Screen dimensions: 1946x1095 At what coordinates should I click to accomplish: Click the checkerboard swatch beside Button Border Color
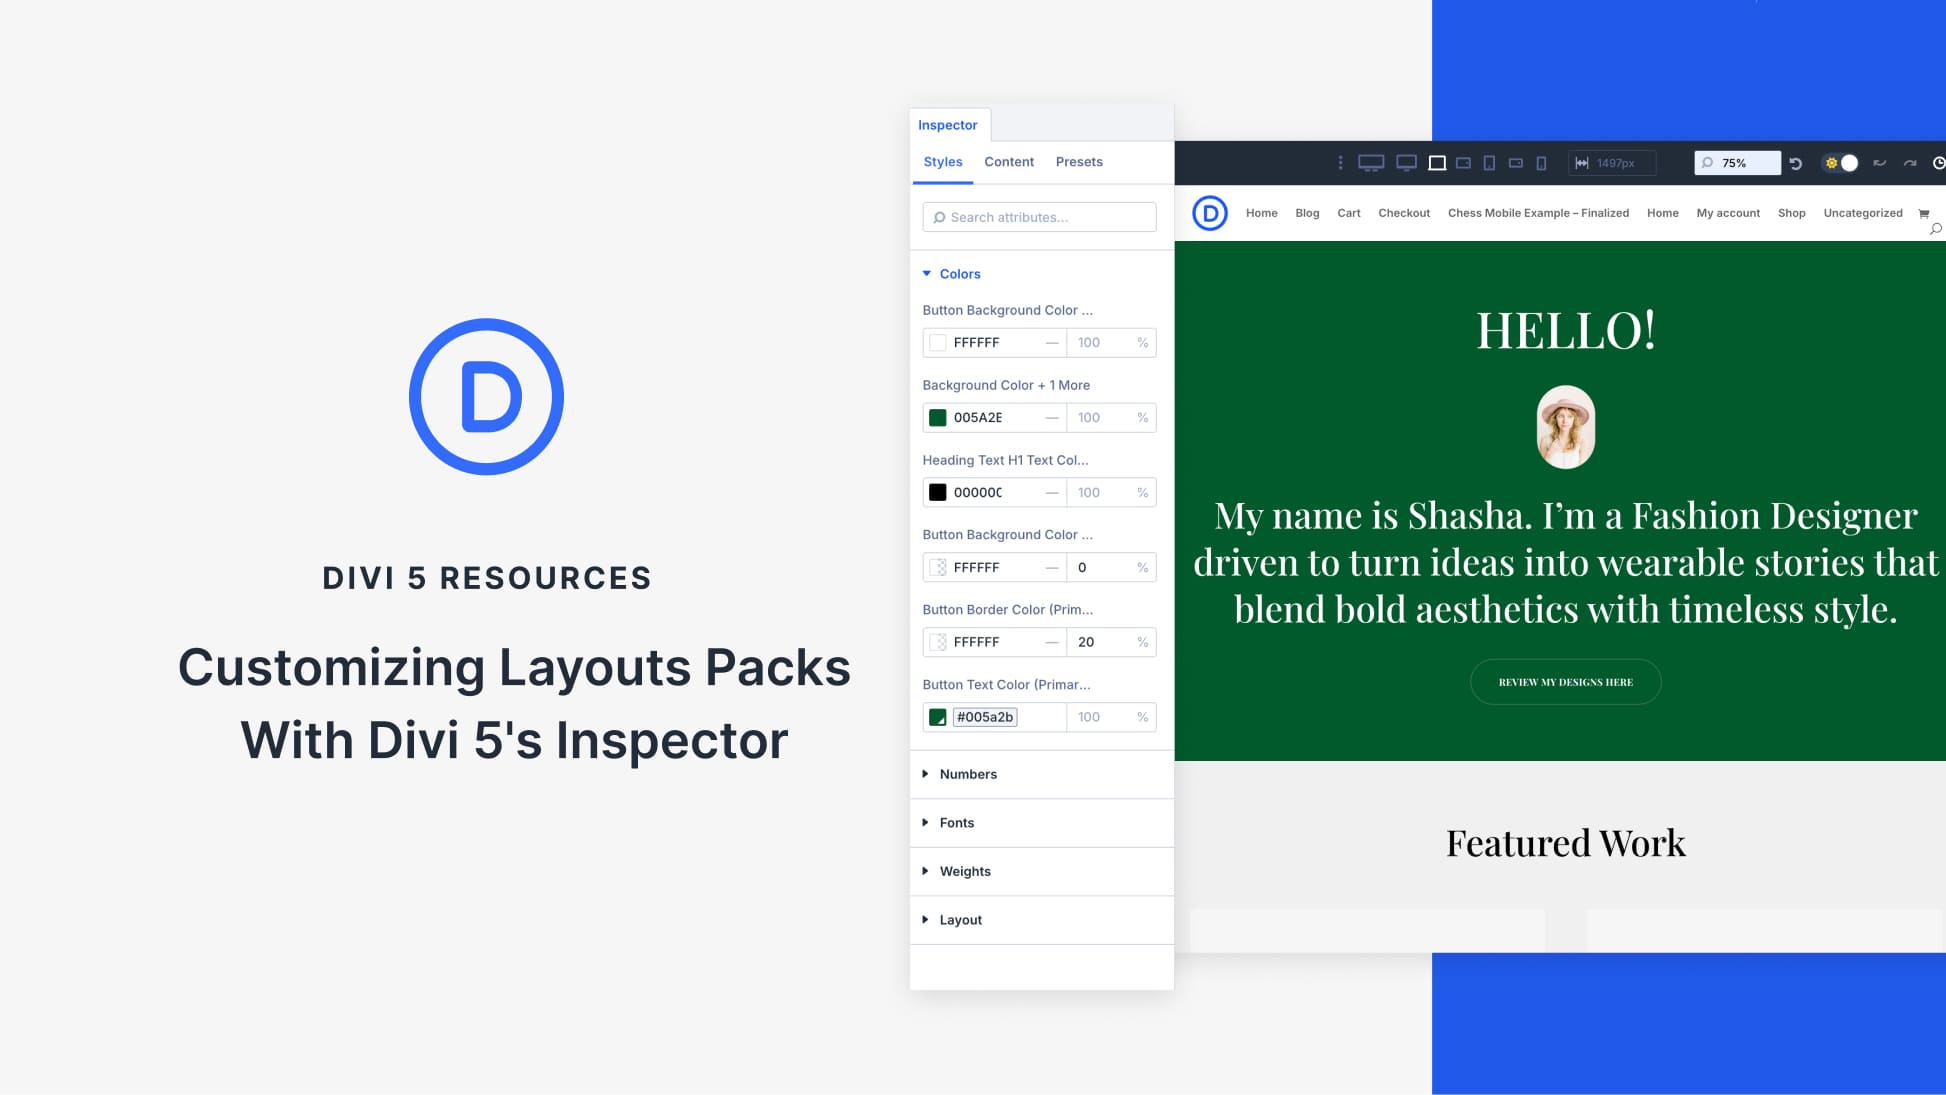click(938, 642)
